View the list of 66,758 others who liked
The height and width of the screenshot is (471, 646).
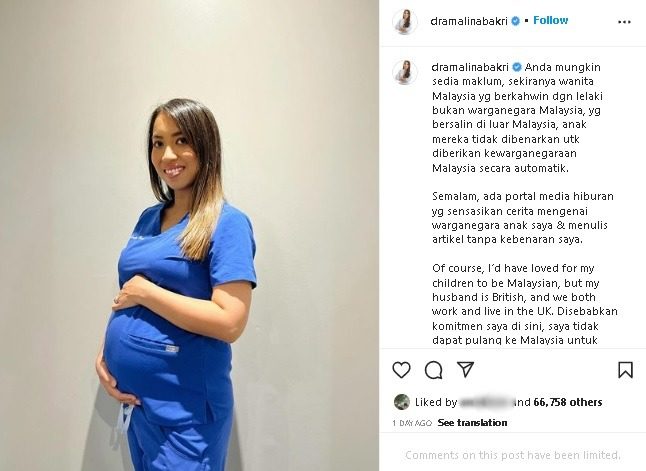click(568, 402)
